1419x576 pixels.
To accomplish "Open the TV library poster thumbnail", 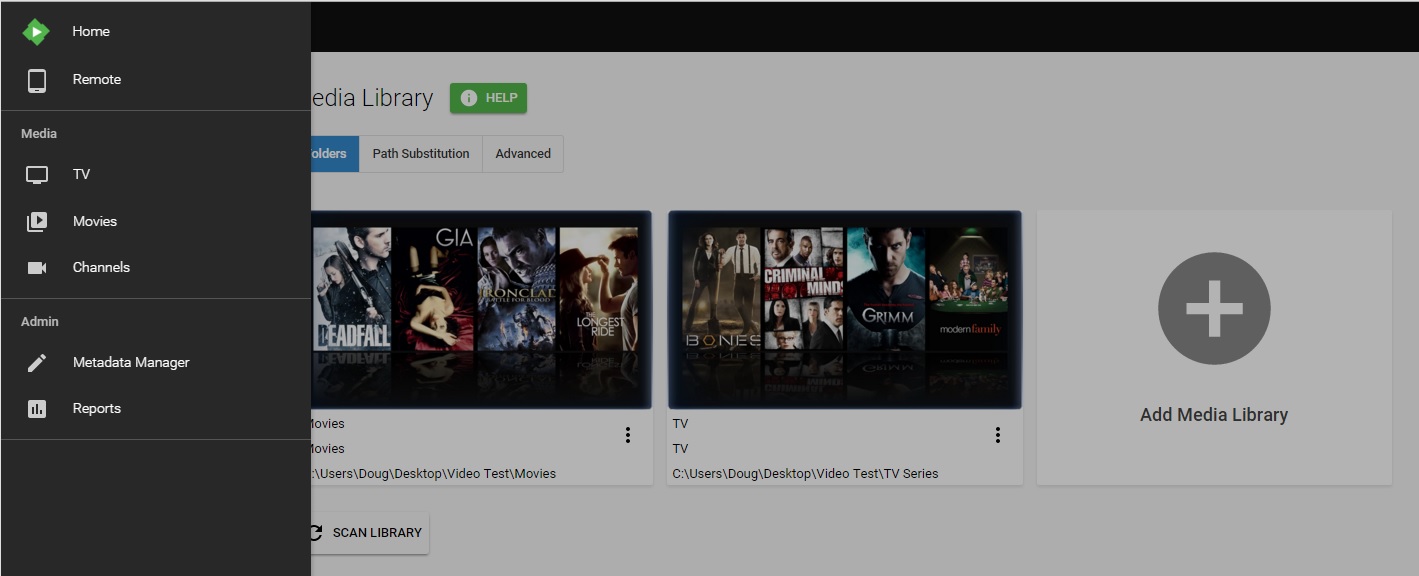I will pos(845,309).
